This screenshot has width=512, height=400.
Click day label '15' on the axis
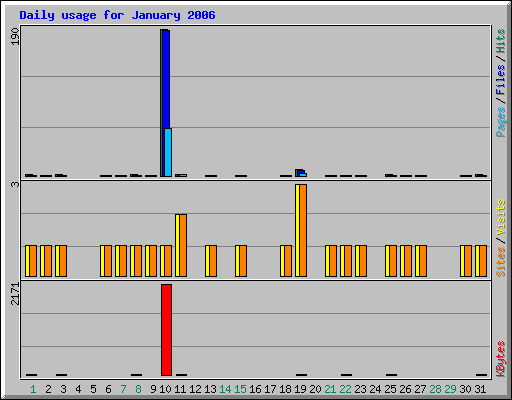point(240,389)
